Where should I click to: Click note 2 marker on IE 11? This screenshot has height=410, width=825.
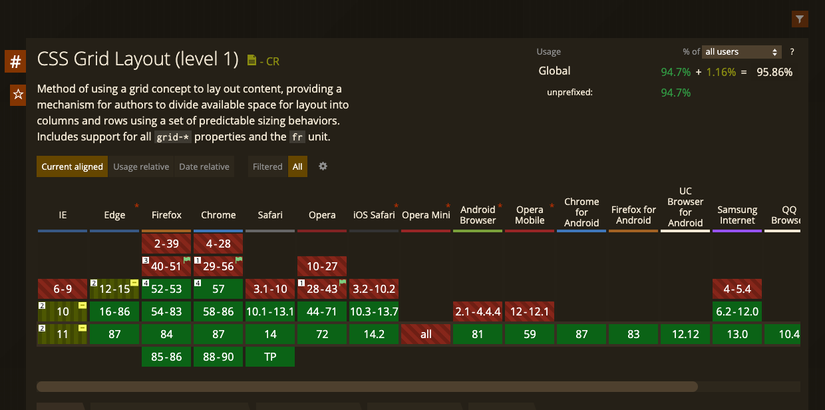(42, 328)
